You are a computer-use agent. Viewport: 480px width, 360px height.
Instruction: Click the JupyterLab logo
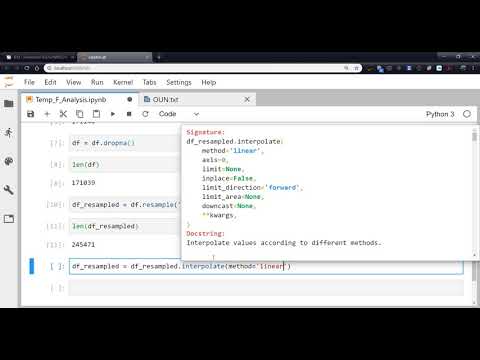pos(9,82)
